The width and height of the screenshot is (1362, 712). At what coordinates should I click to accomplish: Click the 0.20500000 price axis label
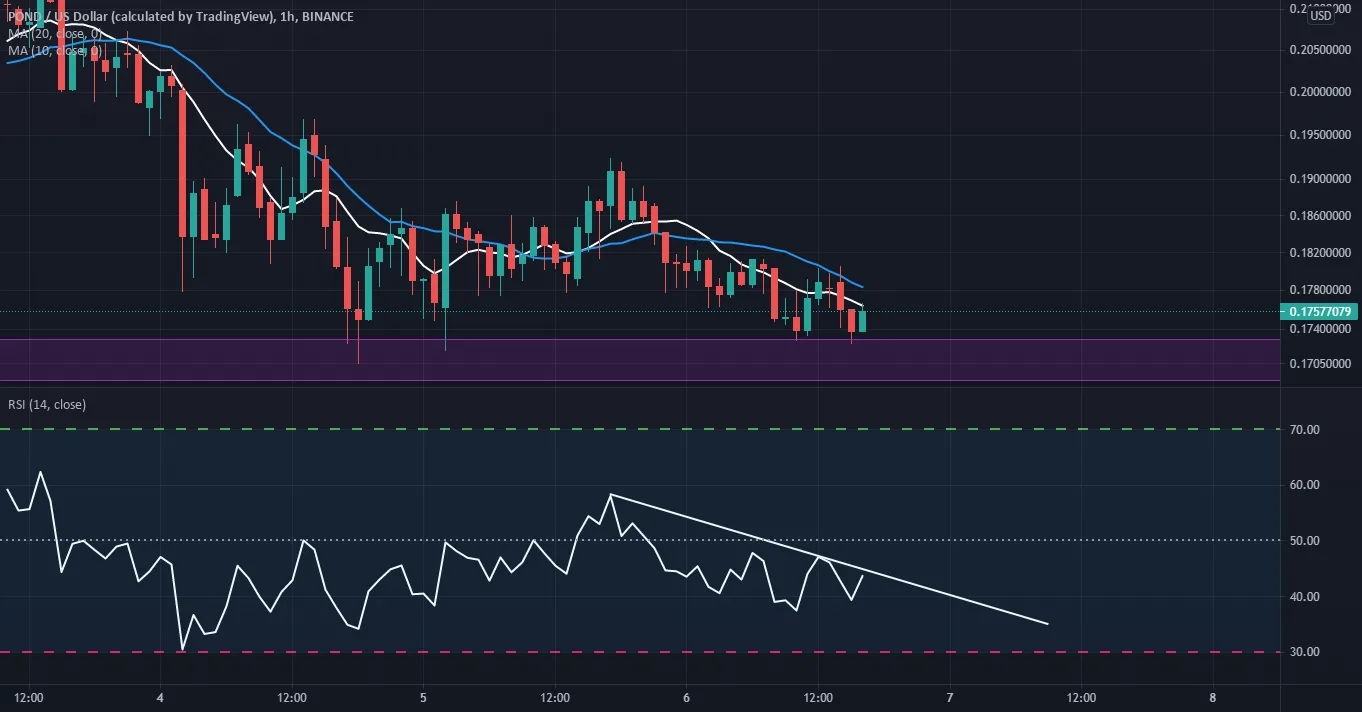pos(1319,50)
